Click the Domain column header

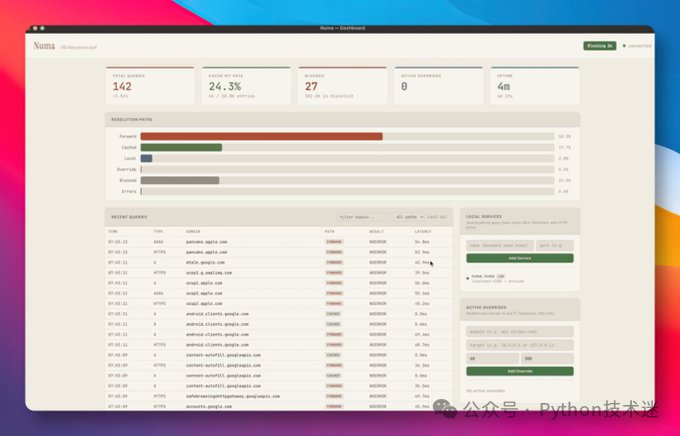[x=193, y=232]
